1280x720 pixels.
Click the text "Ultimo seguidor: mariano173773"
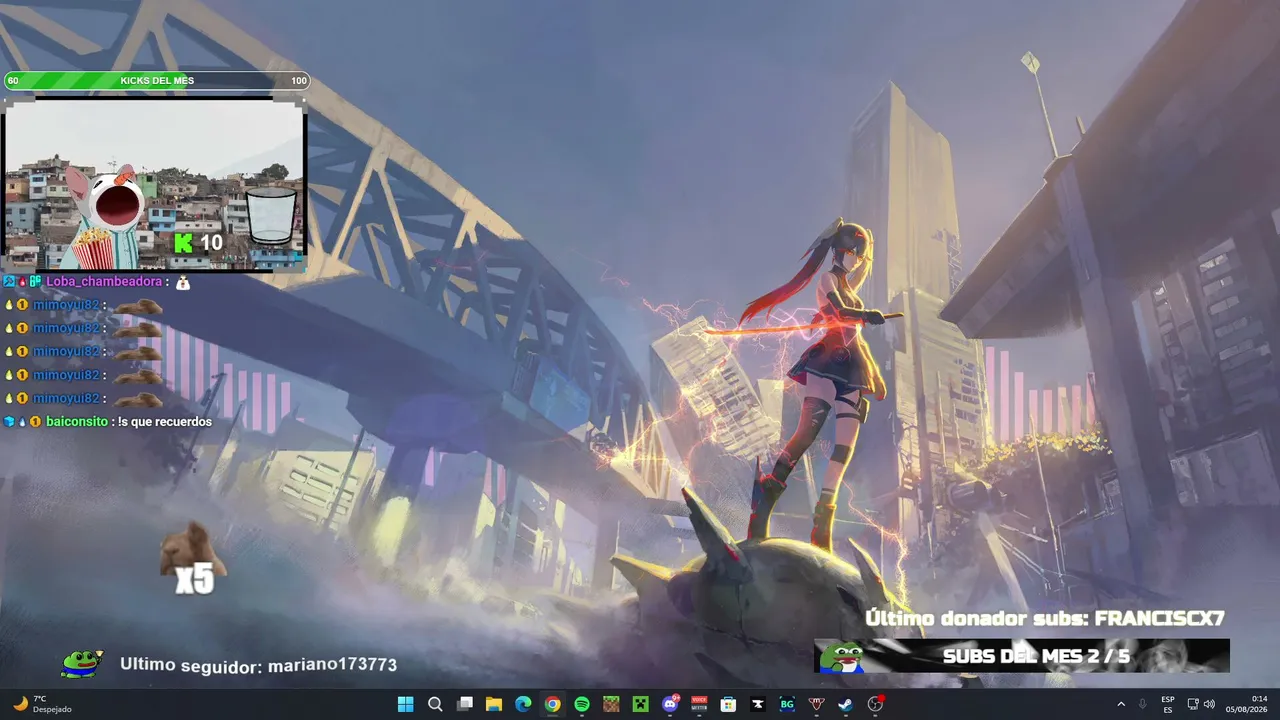(258, 664)
